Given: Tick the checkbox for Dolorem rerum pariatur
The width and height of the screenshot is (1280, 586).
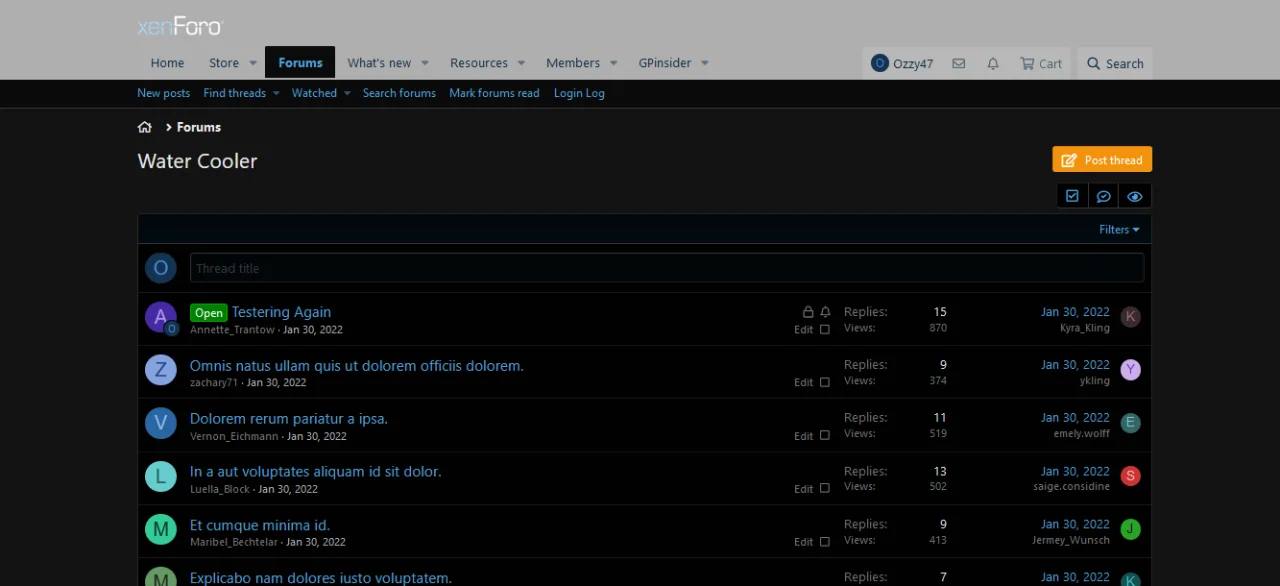Looking at the screenshot, I should [825, 435].
